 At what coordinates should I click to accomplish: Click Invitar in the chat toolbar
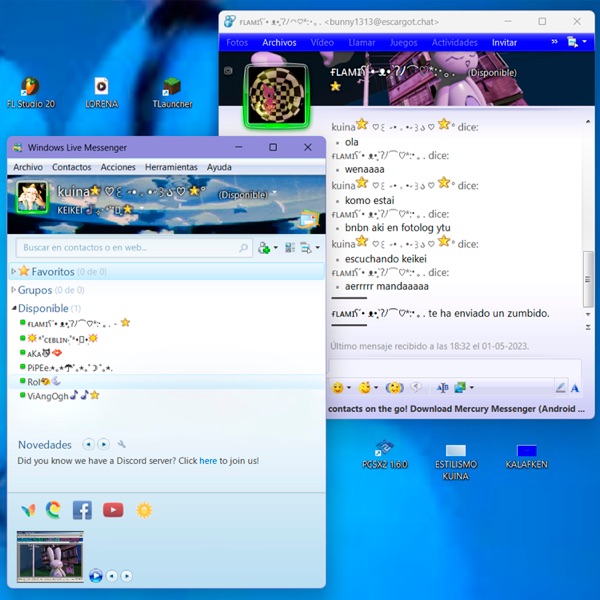[x=504, y=42]
